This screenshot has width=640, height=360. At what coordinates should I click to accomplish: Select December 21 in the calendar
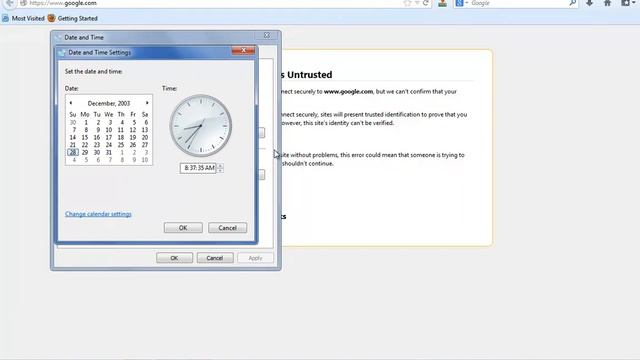[73, 145]
